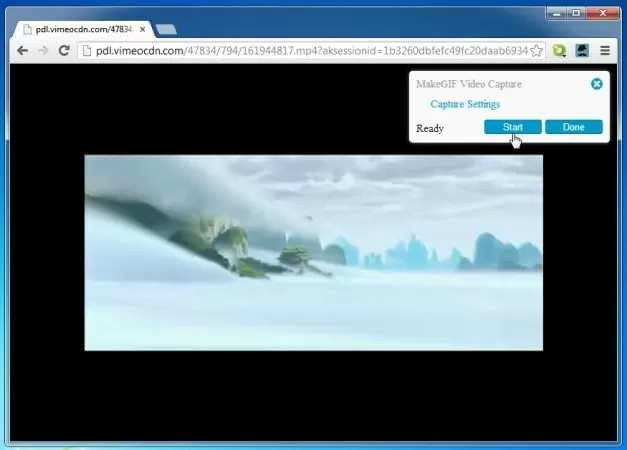This screenshot has height=450, width=627.
Task: Click the page info icon in address bar
Action: [87, 50]
